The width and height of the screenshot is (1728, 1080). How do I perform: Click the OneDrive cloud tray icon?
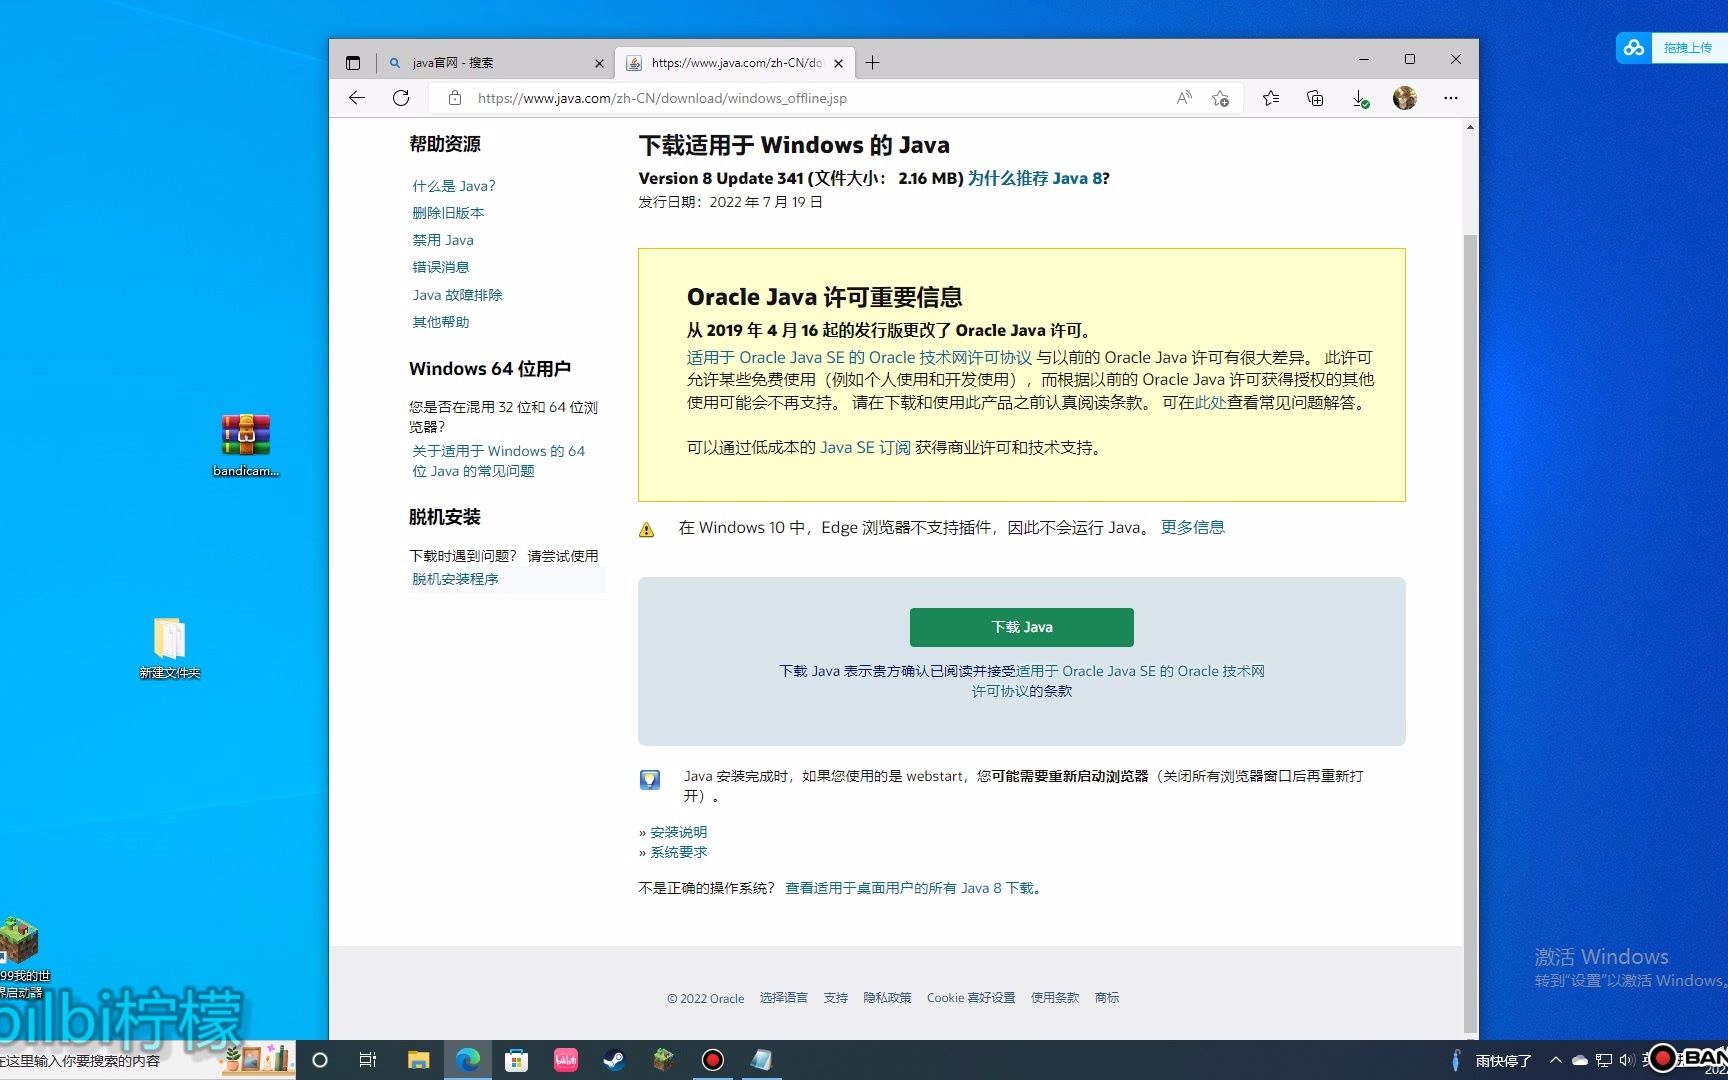point(1580,1060)
